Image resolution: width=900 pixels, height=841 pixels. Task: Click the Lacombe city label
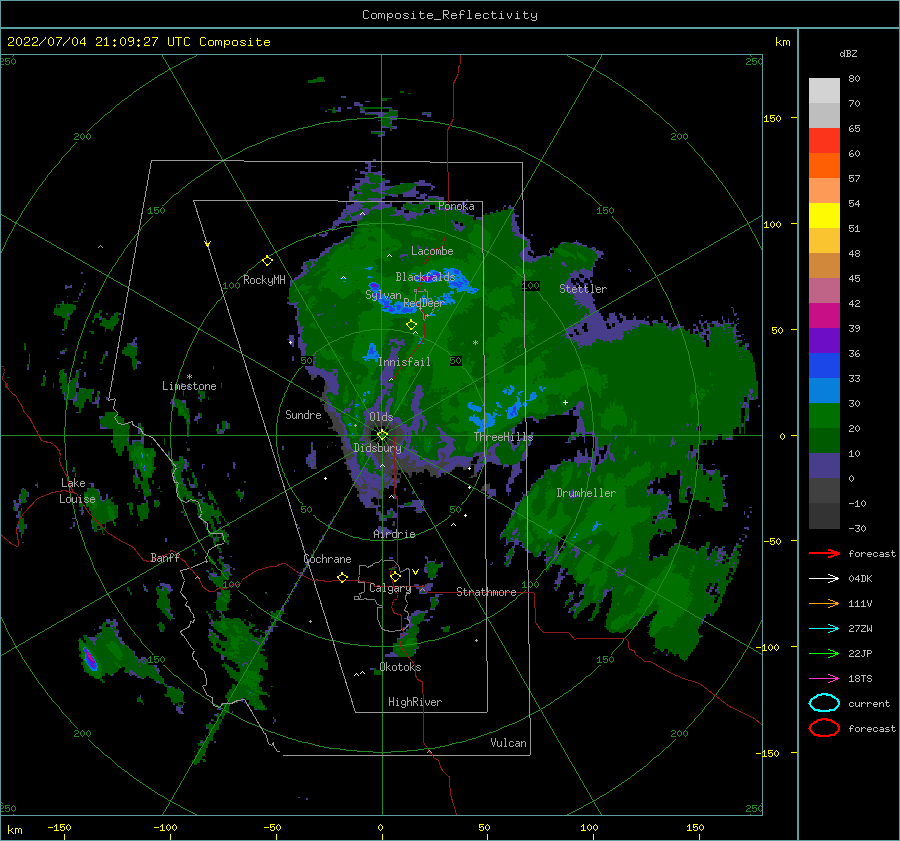coord(432,251)
